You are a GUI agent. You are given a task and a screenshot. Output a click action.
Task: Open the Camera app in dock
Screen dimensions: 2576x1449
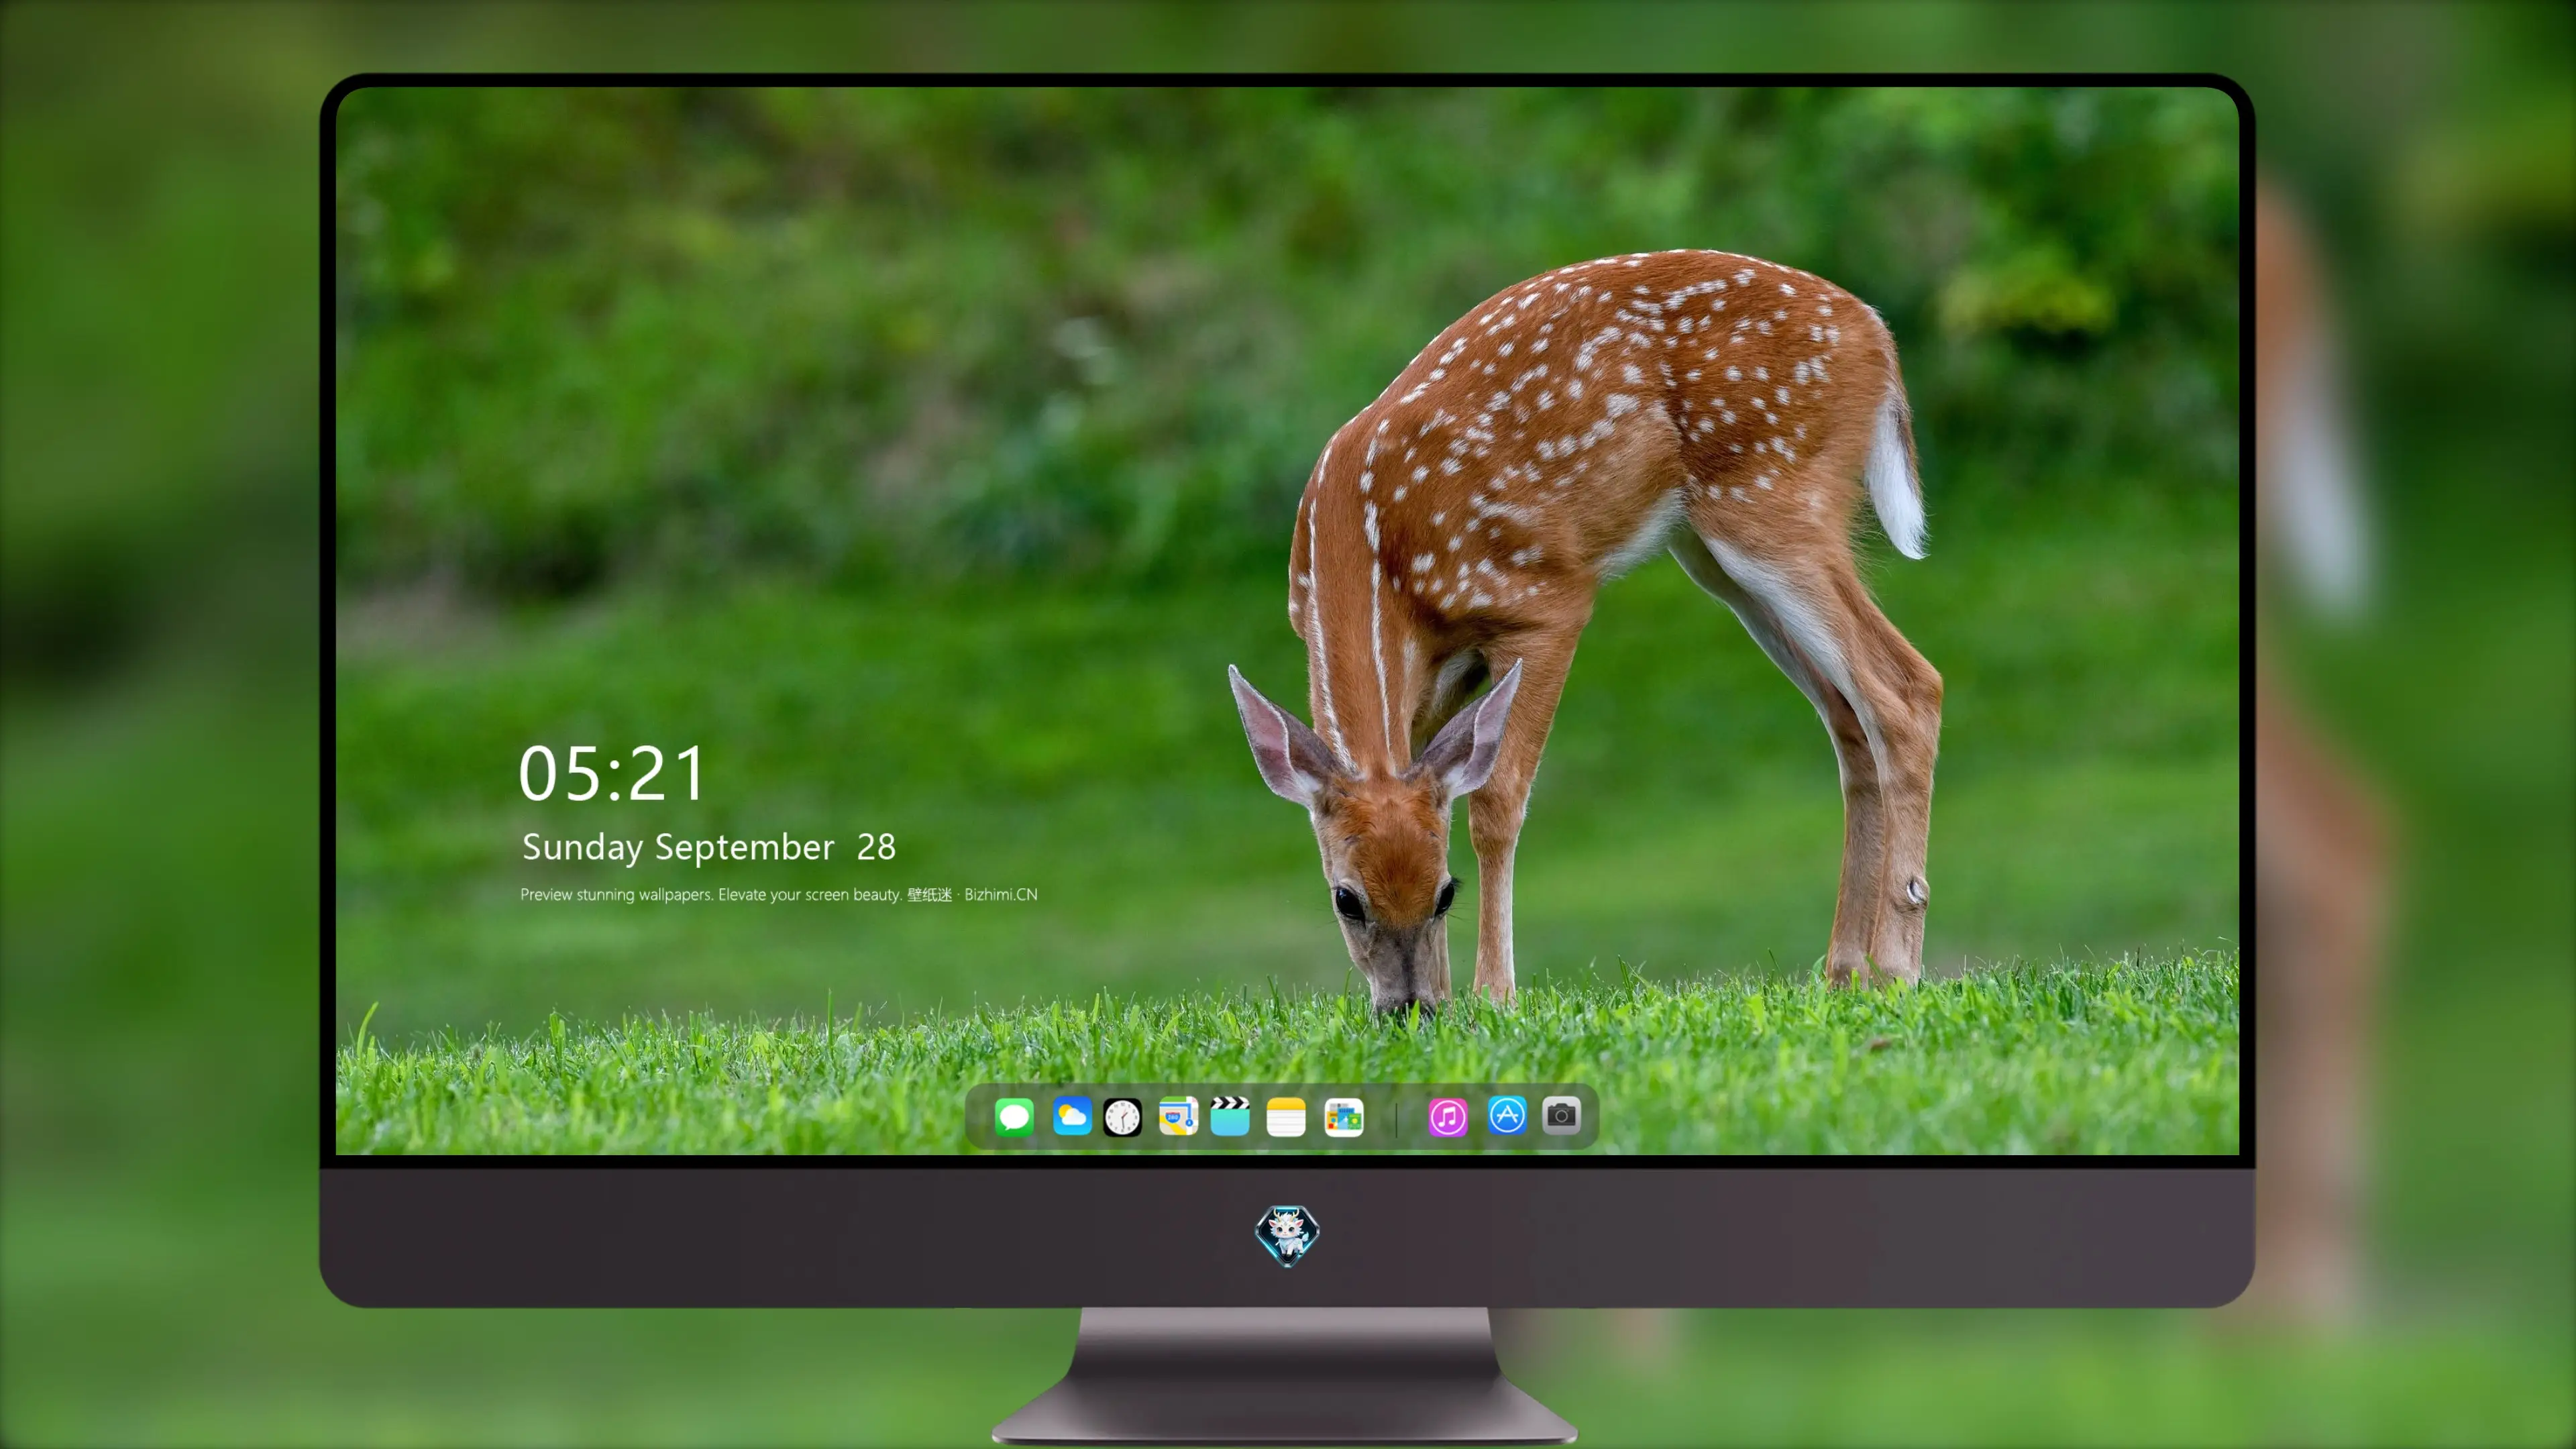point(1561,1115)
